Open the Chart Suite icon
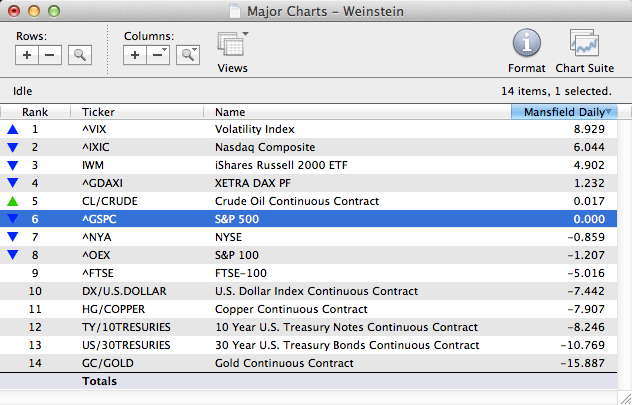632x405 pixels. click(x=584, y=44)
